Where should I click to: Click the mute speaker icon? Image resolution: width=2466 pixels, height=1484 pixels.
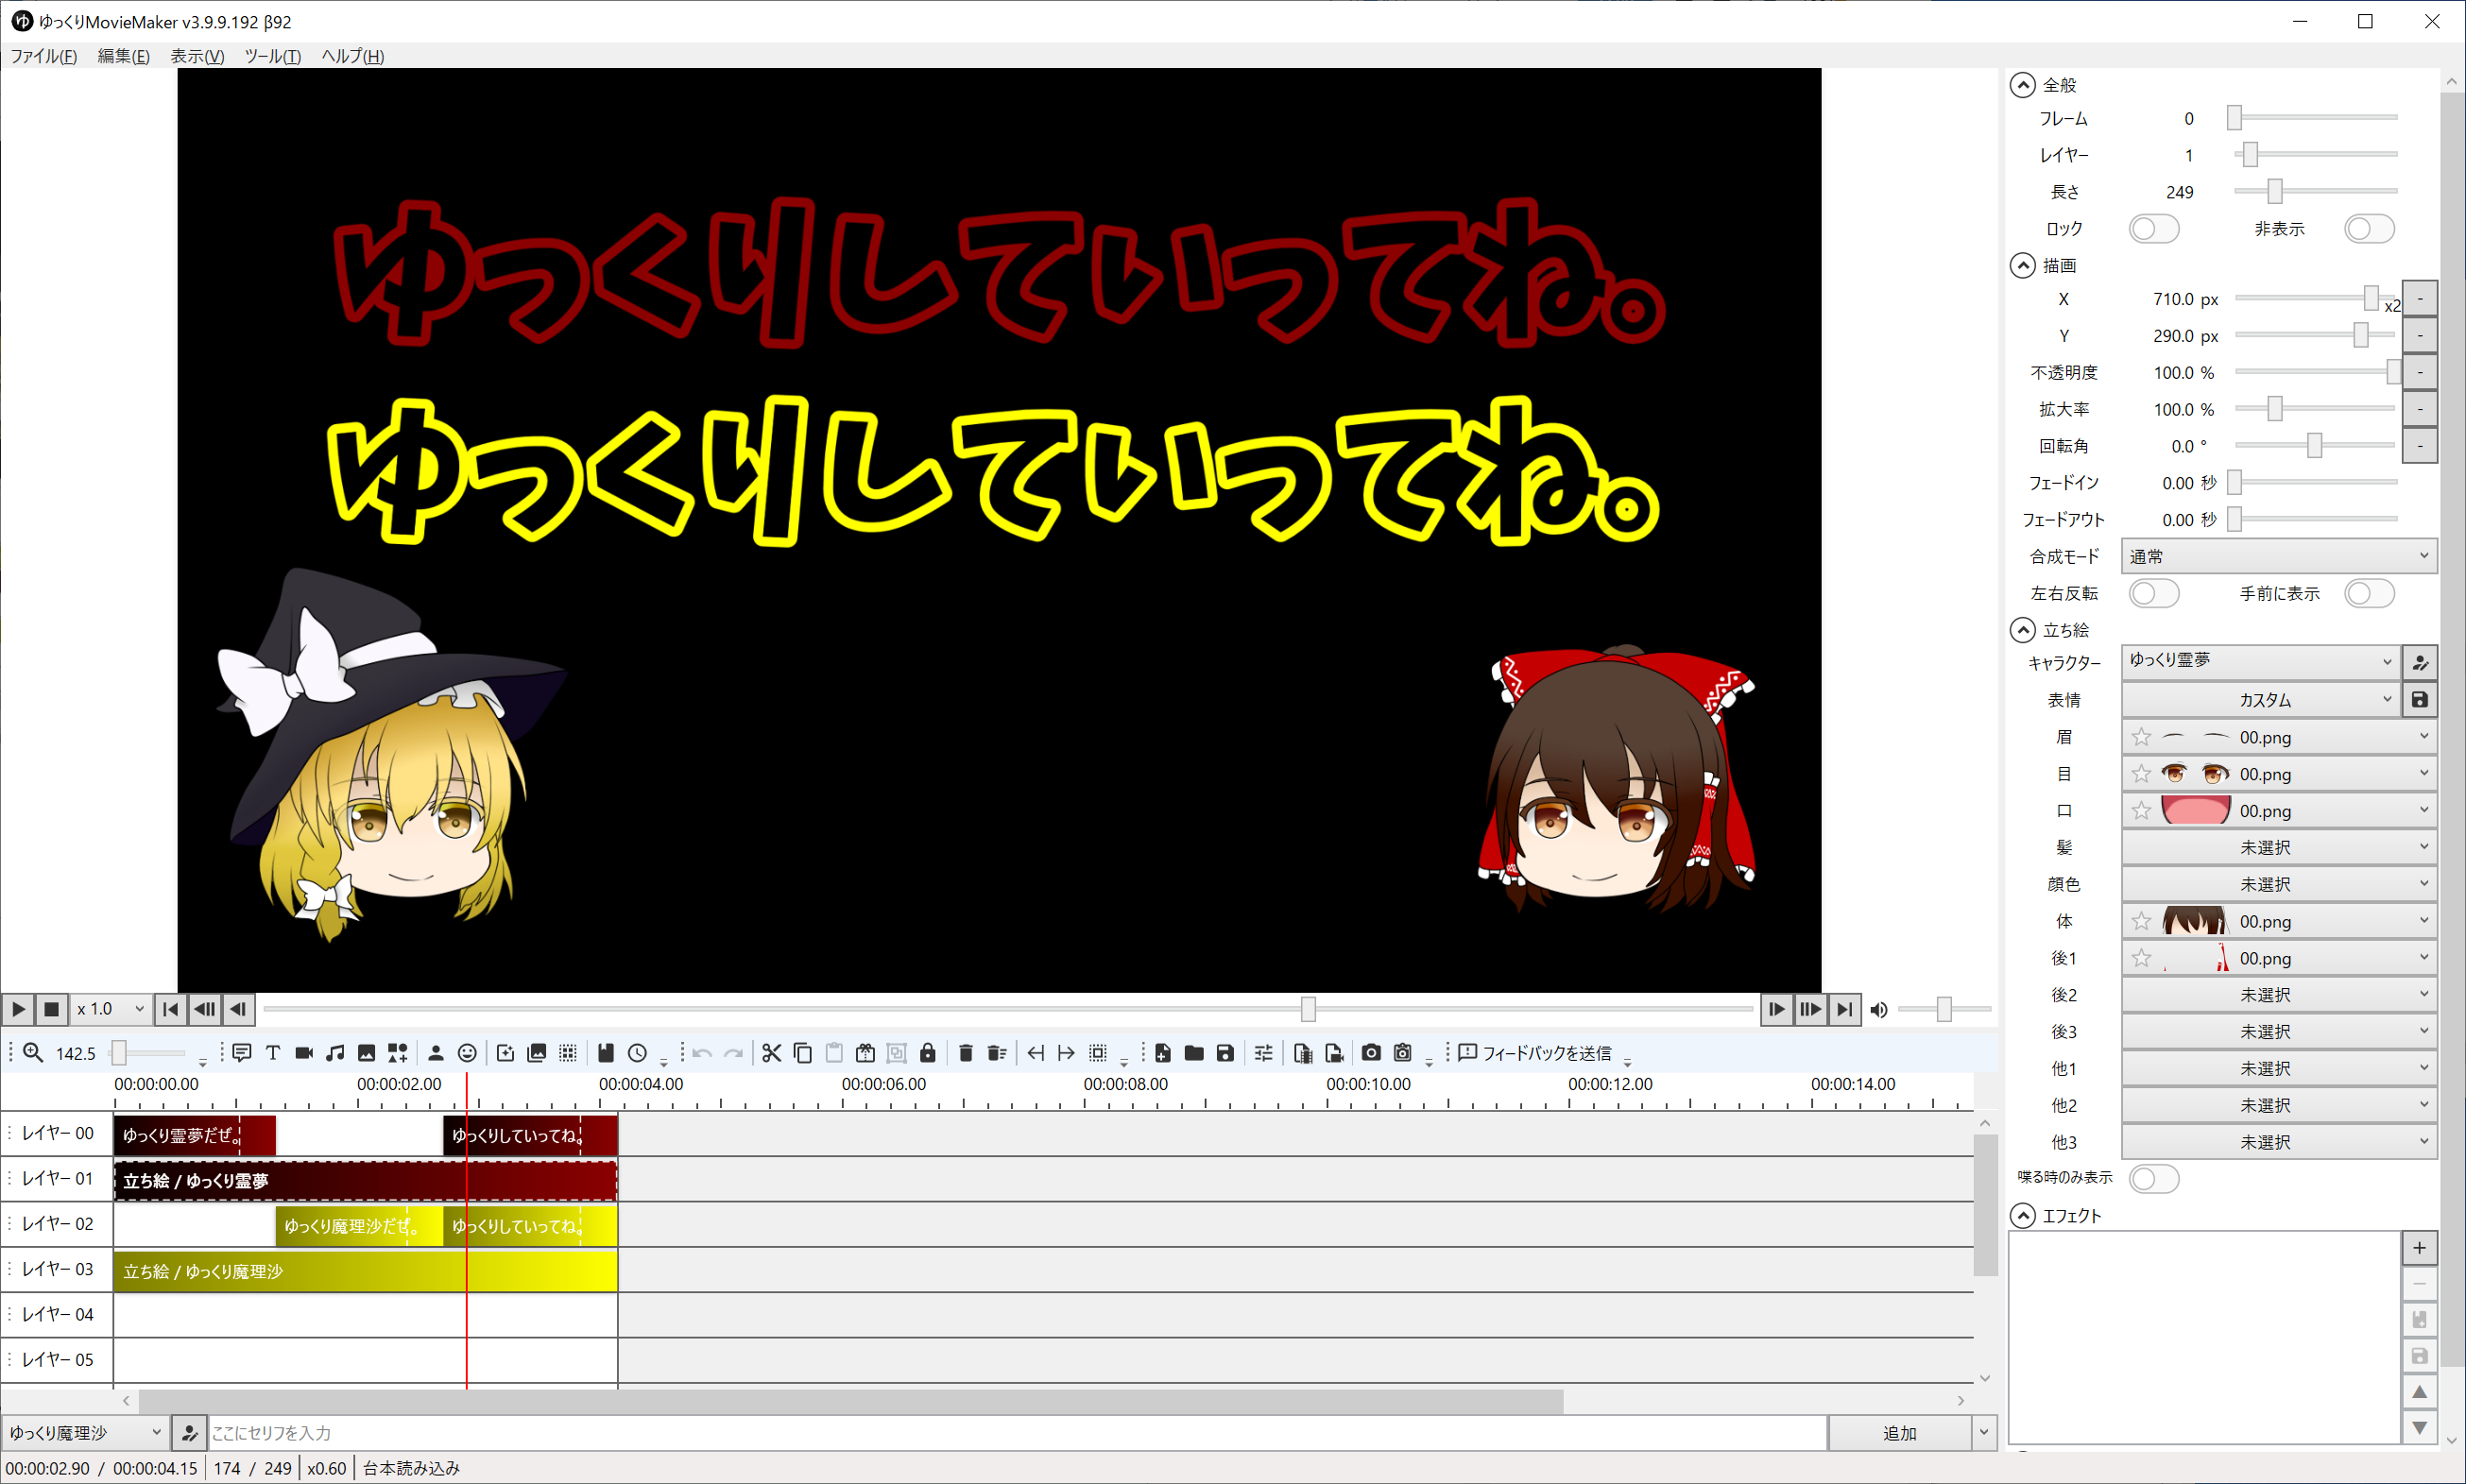pyautogui.click(x=1879, y=1010)
